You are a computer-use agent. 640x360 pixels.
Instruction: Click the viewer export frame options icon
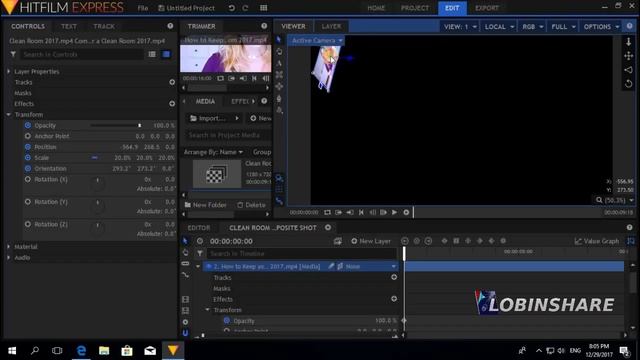(406, 212)
